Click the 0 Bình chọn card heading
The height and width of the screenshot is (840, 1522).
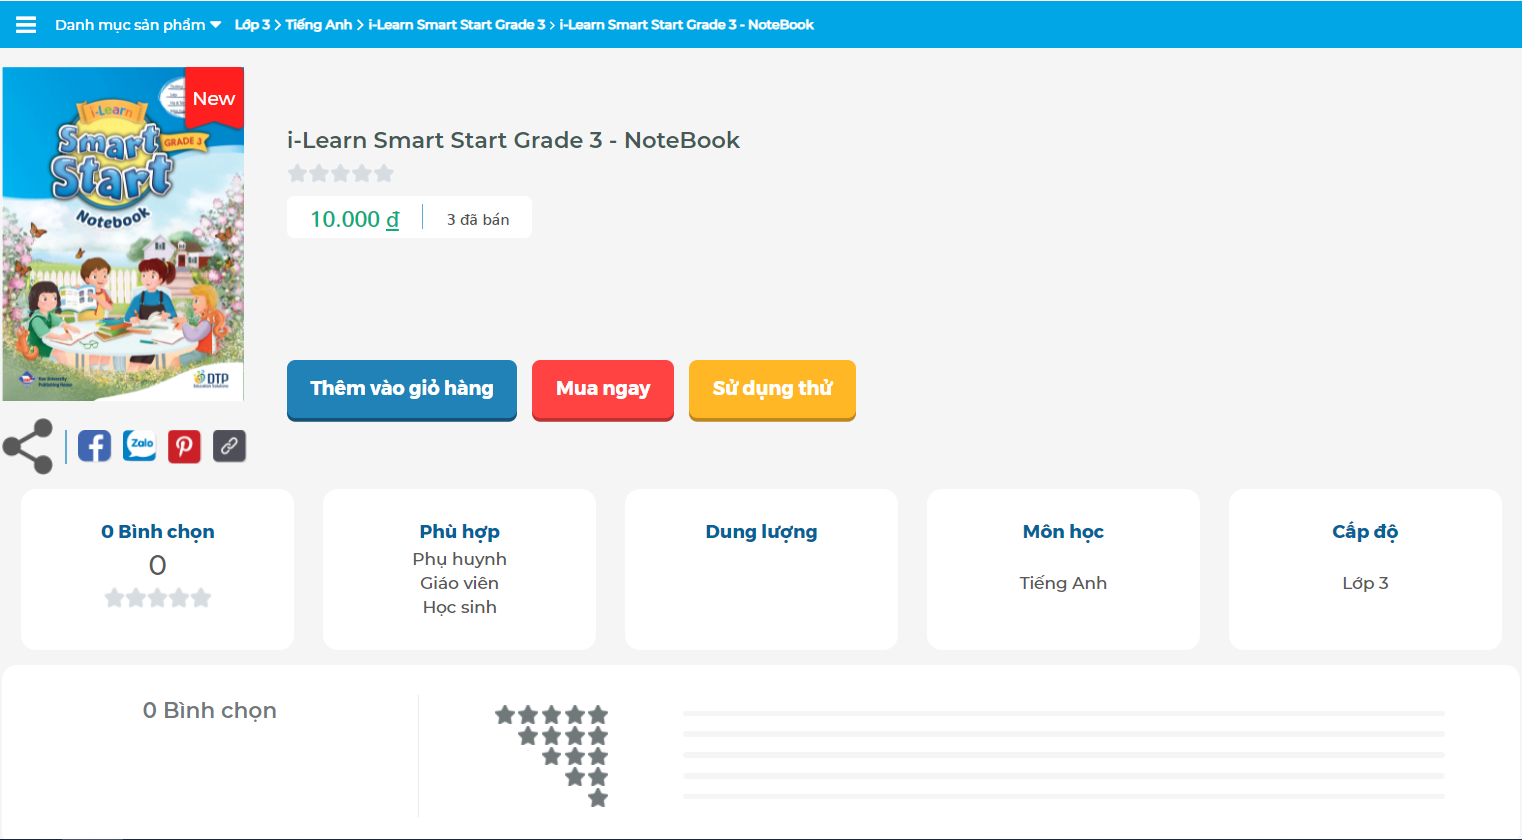pos(158,532)
